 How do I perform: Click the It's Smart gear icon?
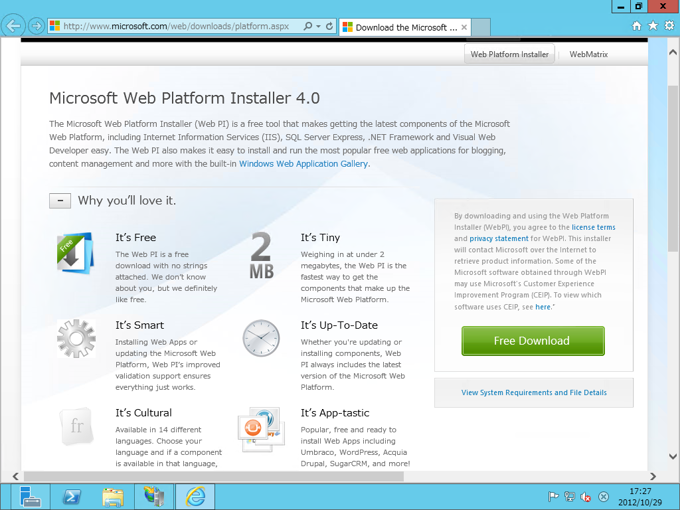click(x=76, y=338)
